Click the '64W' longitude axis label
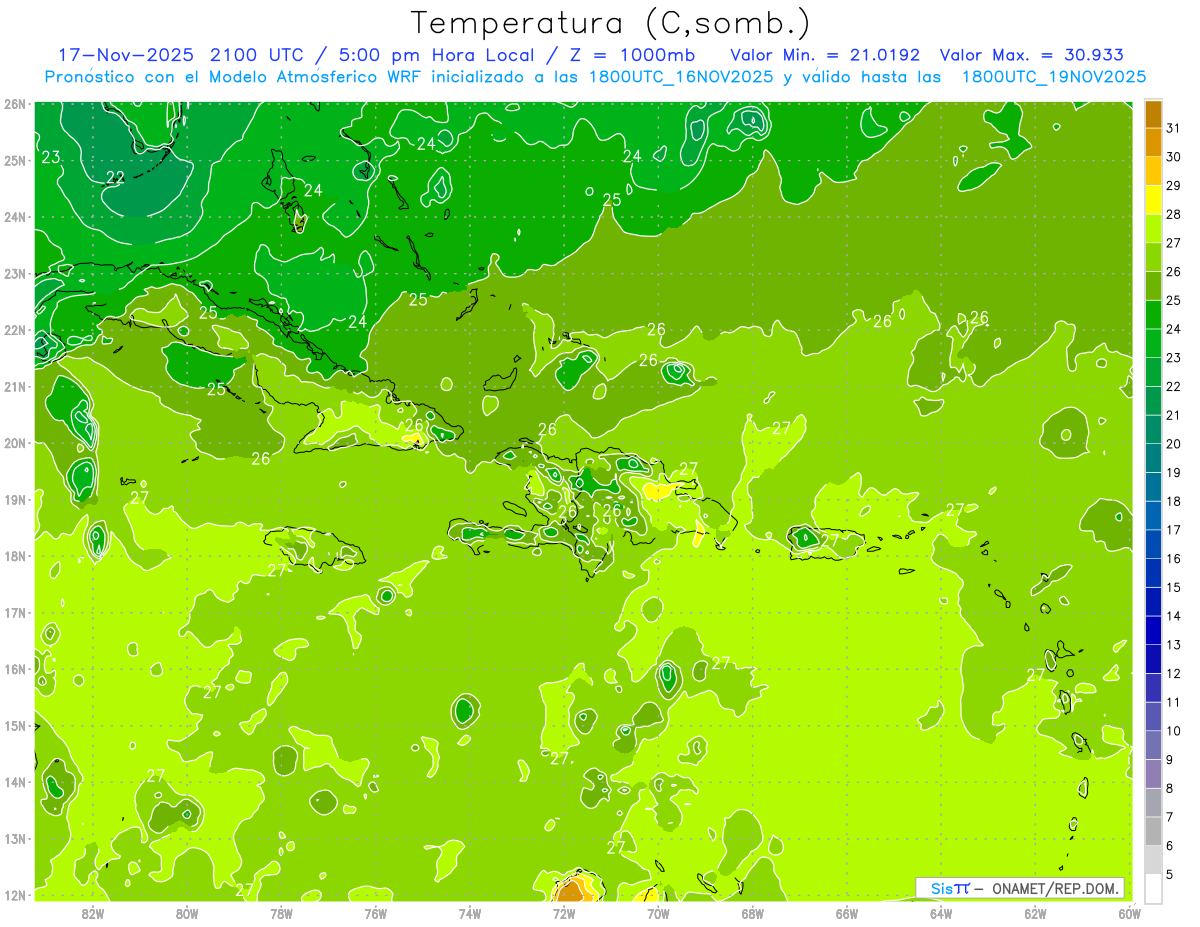Screen dimensions: 1200x927 (941, 912)
